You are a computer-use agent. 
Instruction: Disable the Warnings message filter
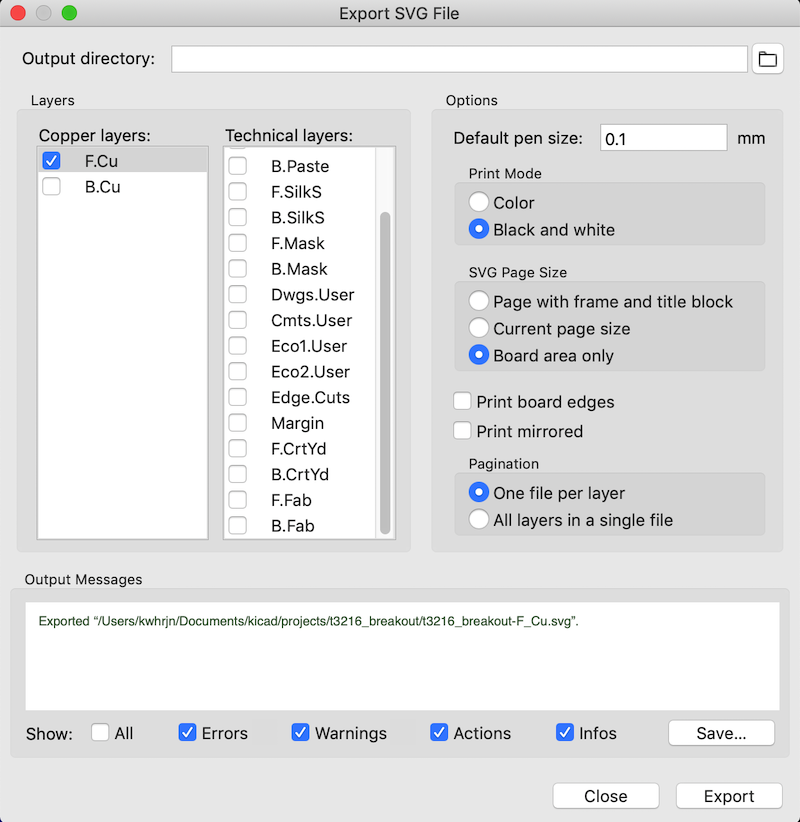click(x=300, y=732)
